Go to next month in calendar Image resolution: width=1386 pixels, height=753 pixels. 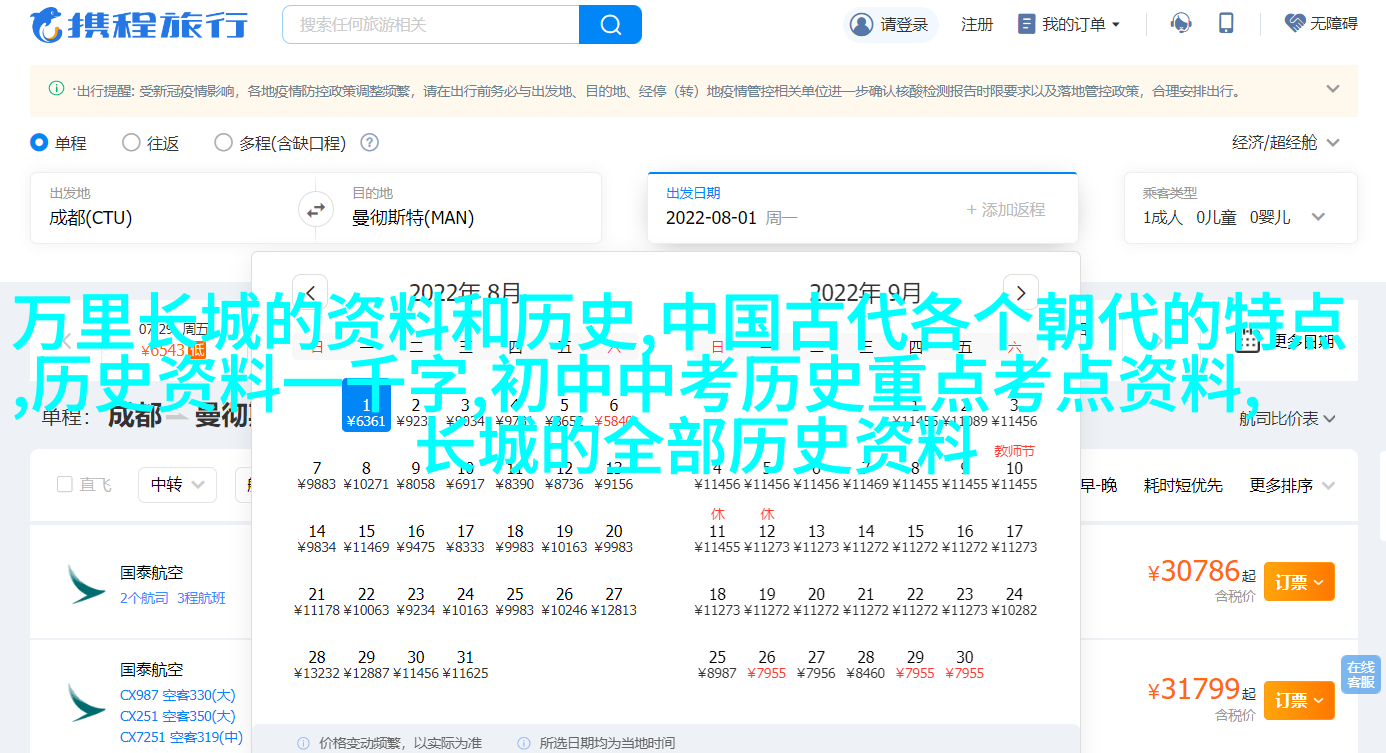[1020, 293]
